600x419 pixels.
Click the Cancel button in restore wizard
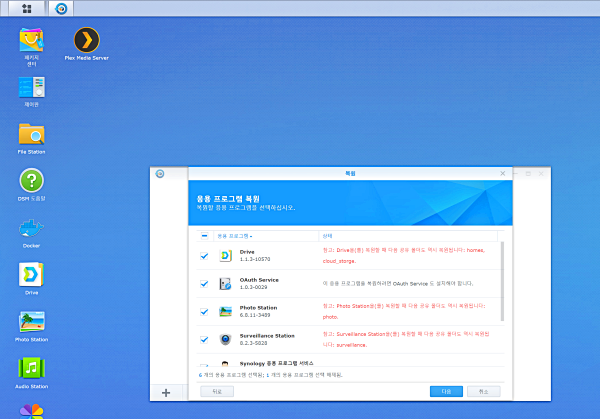click(483, 391)
